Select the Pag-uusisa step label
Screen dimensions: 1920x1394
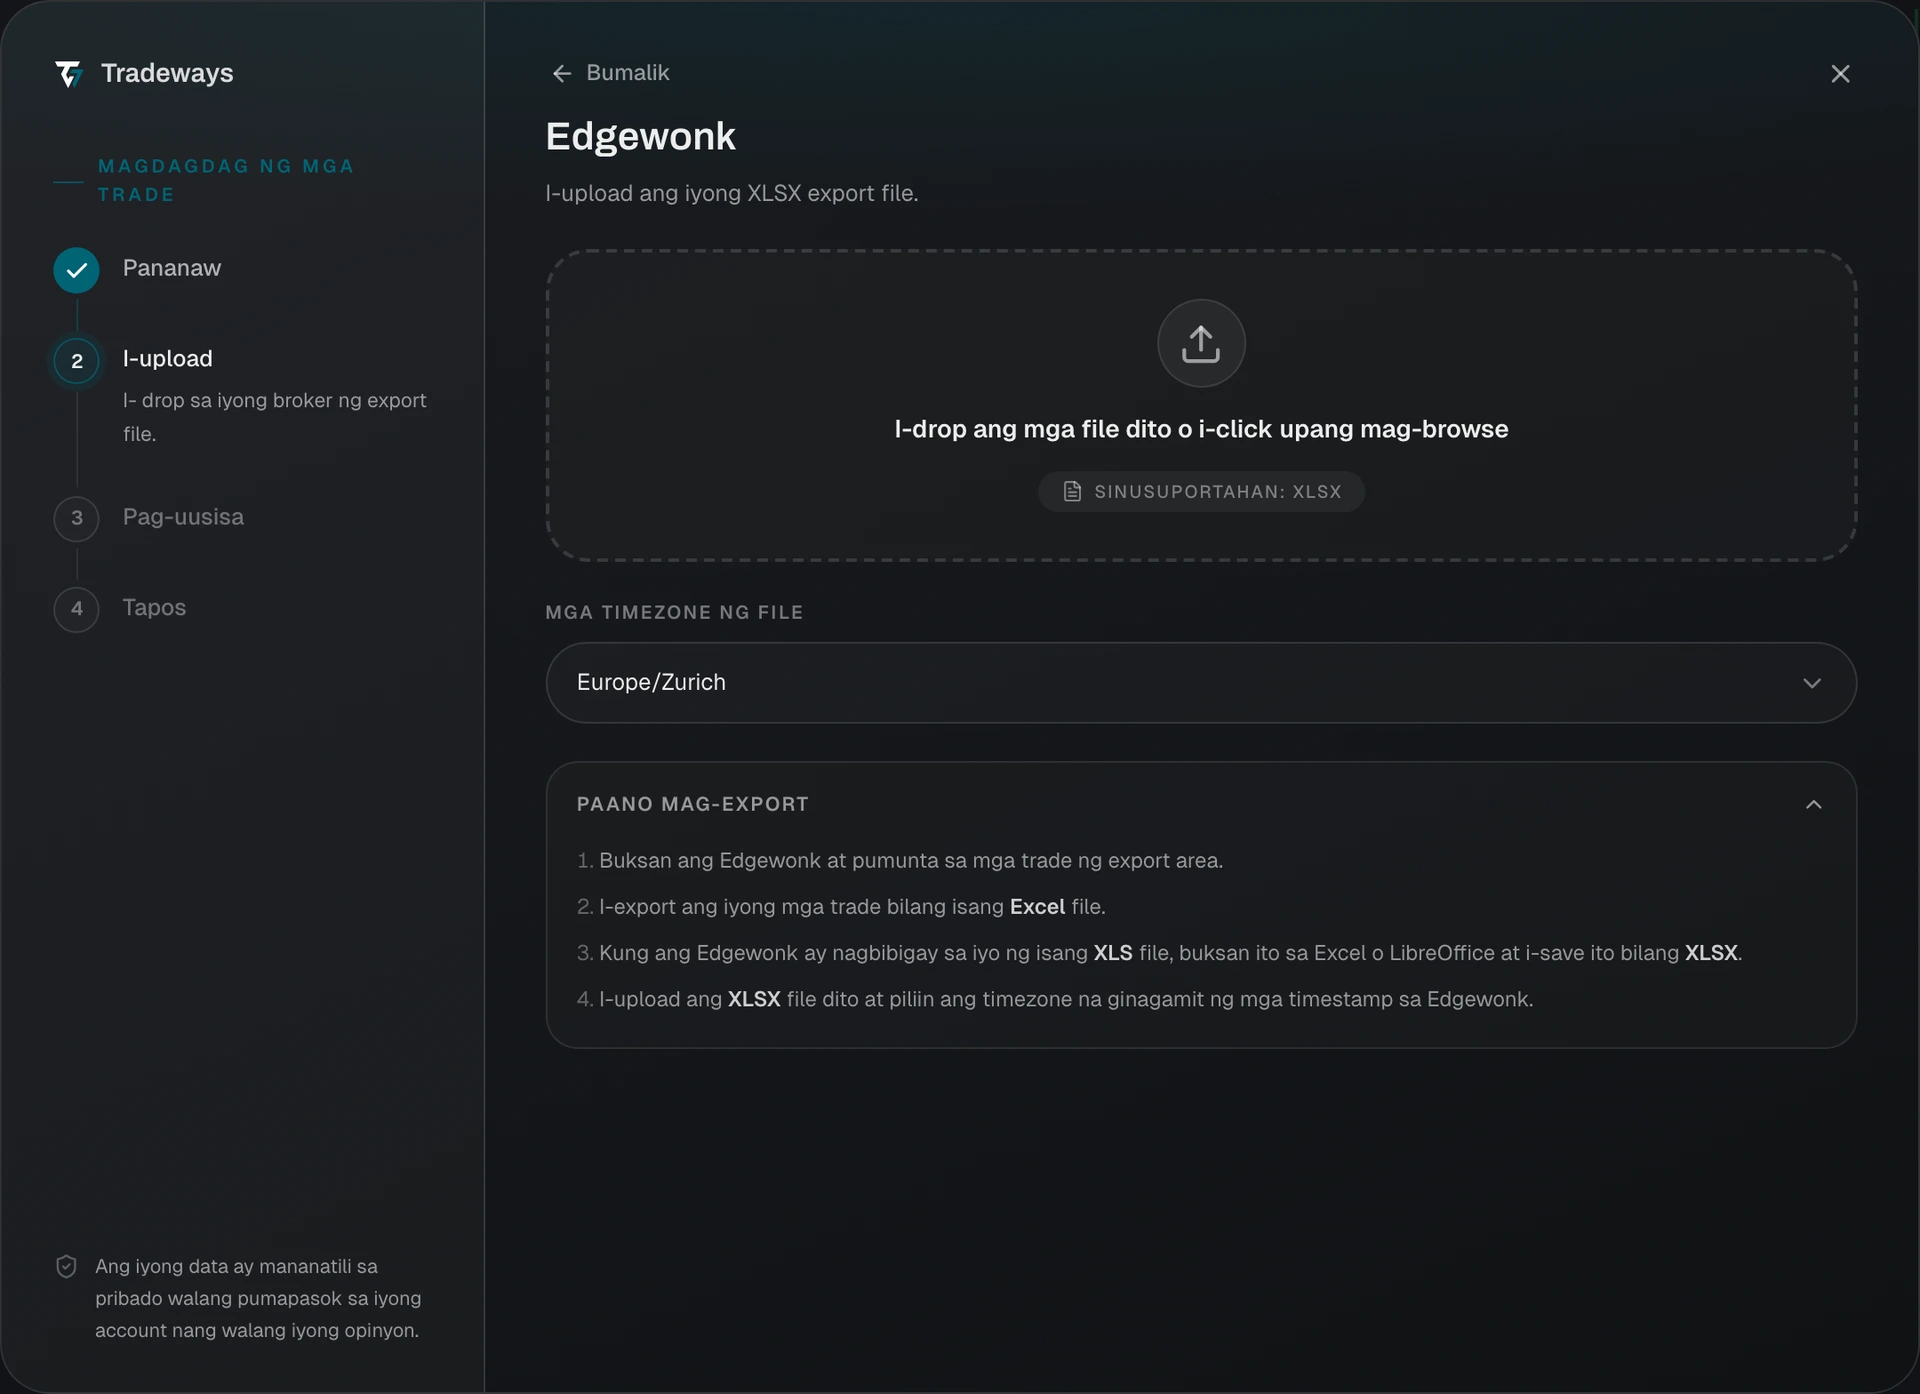[x=184, y=517]
